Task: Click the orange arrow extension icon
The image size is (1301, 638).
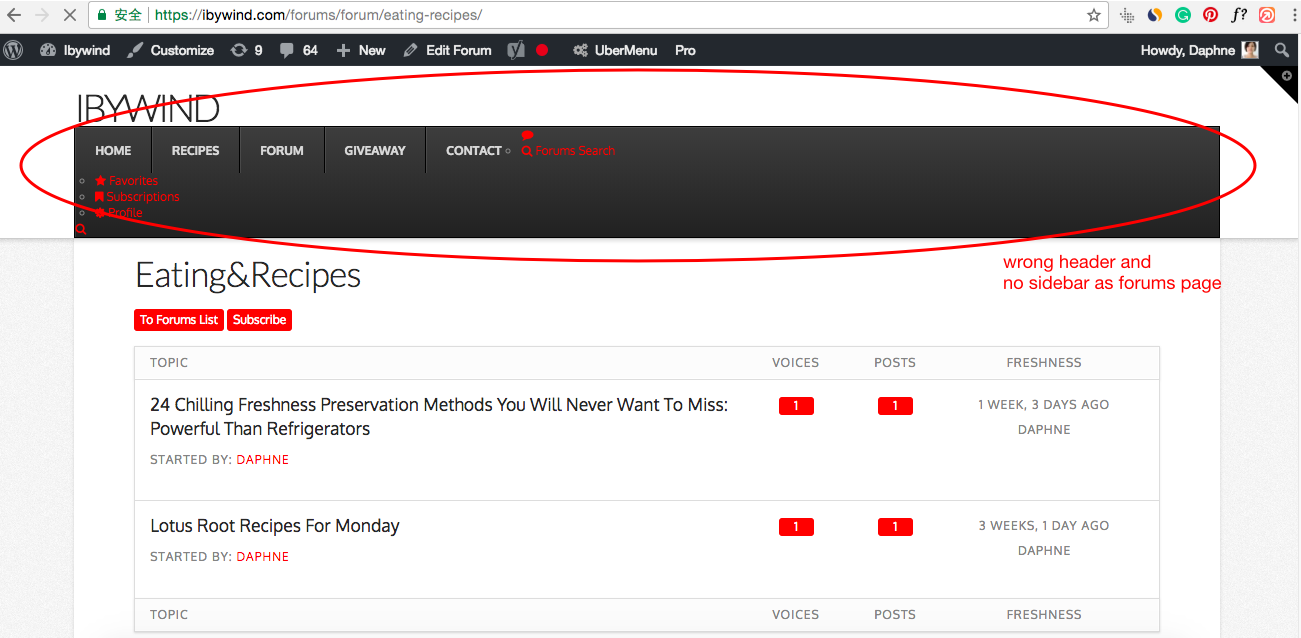Action: (x=1267, y=15)
